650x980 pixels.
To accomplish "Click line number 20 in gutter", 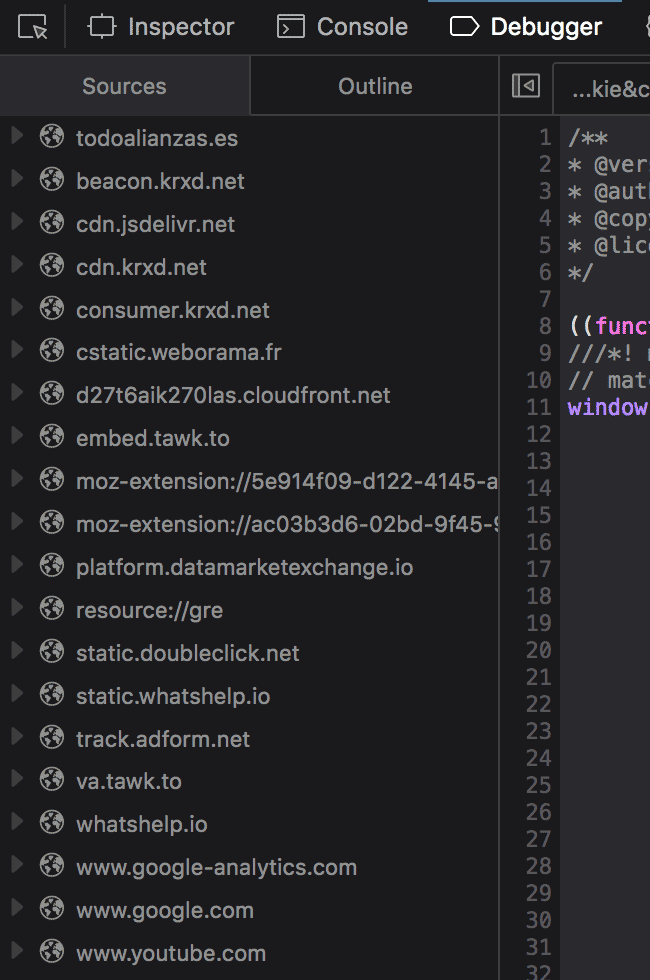I will pyautogui.click(x=539, y=650).
